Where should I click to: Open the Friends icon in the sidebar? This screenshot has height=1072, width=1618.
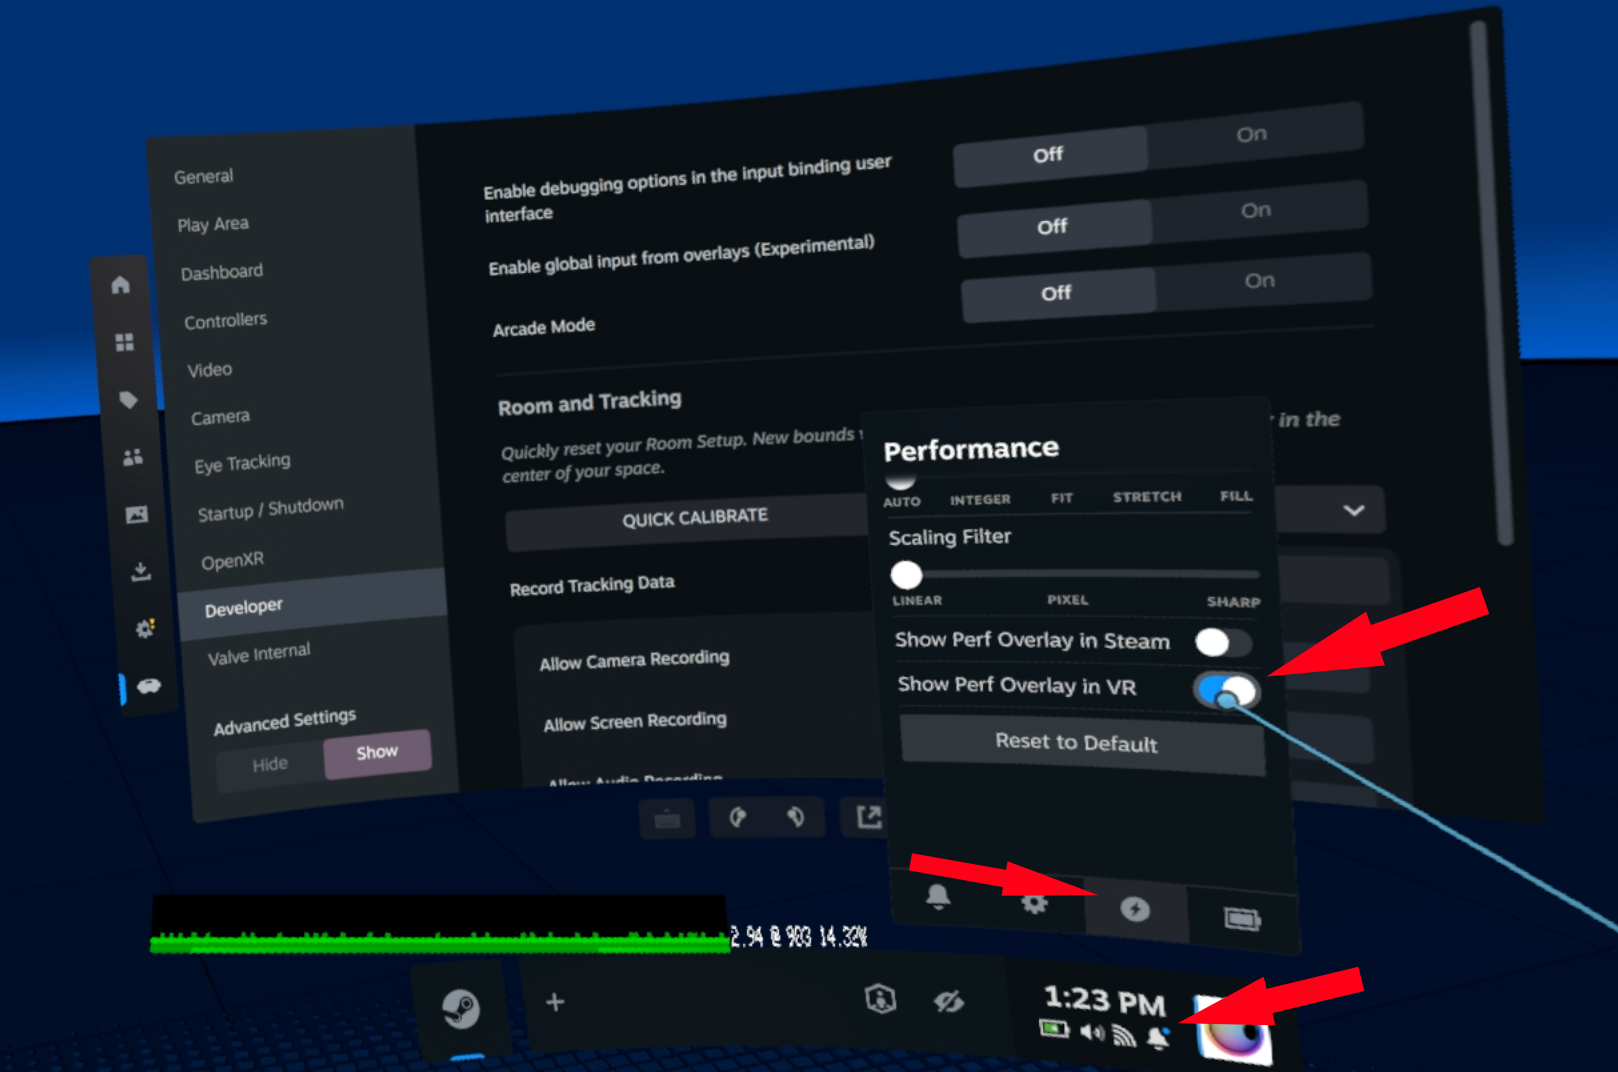click(x=132, y=457)
